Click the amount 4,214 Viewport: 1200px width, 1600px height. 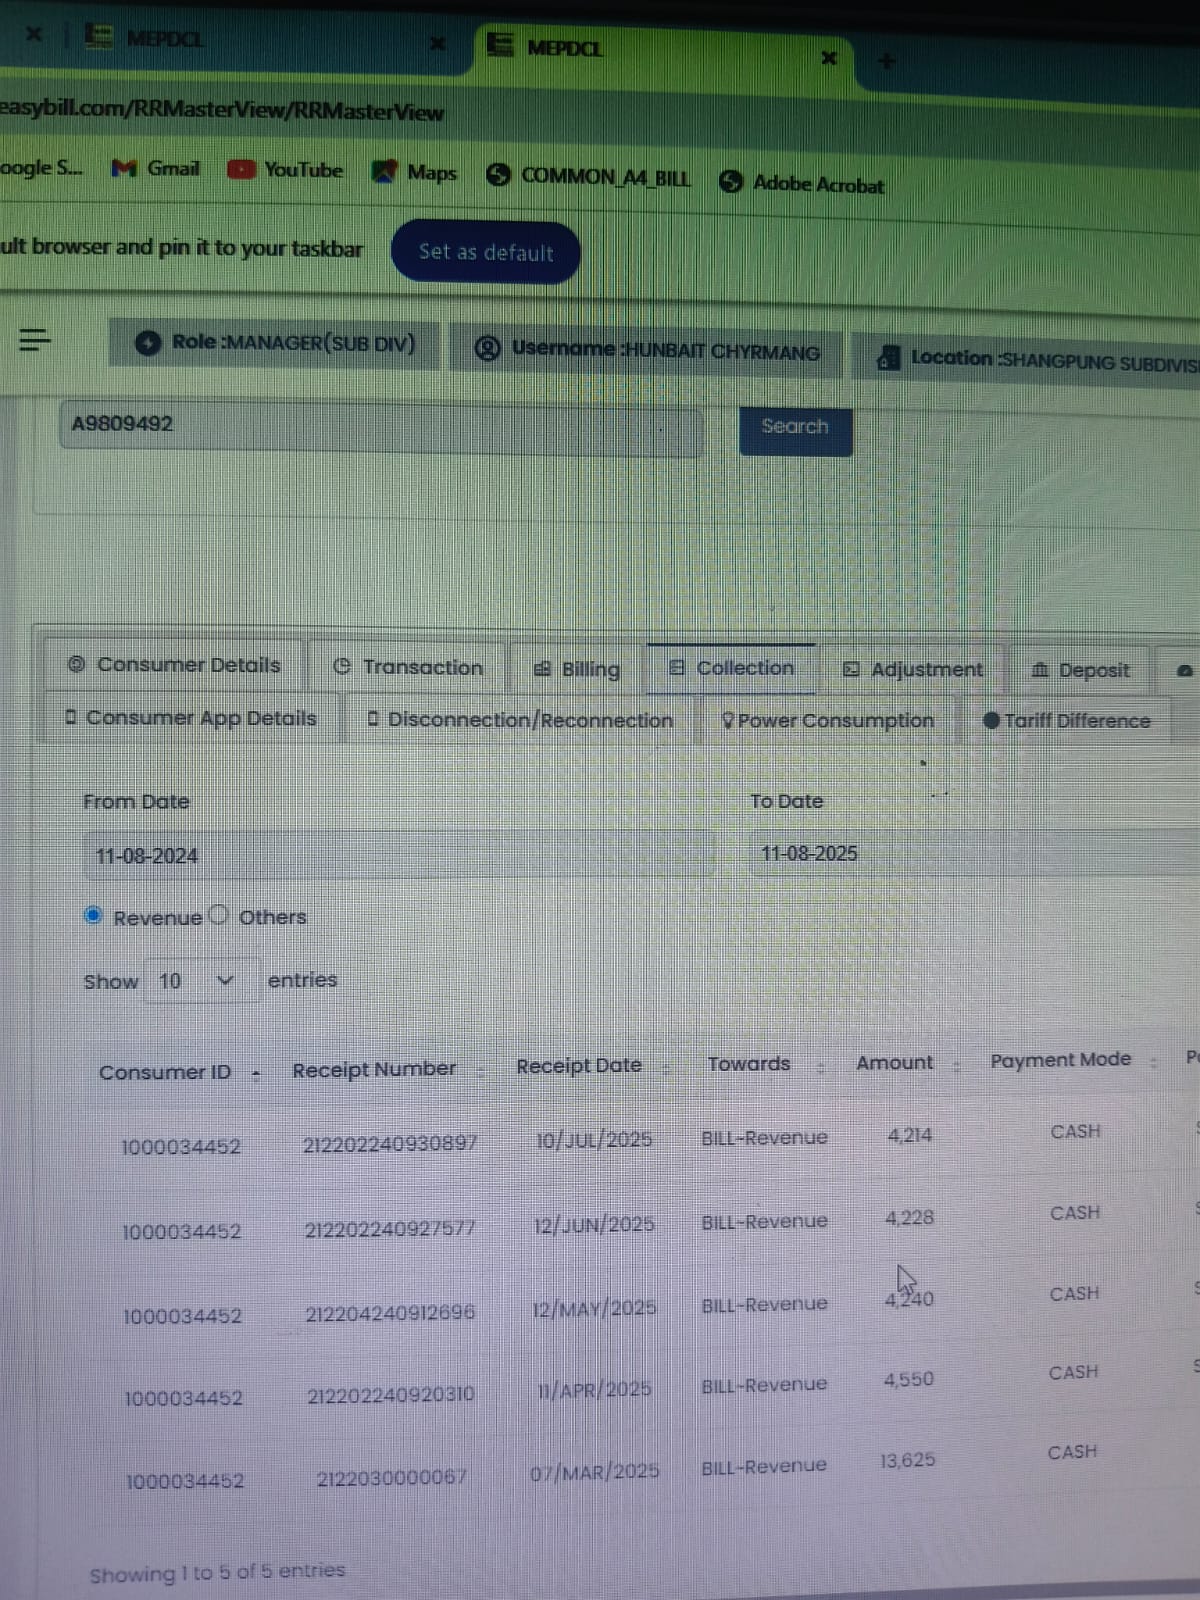[x=910, y=1135]
